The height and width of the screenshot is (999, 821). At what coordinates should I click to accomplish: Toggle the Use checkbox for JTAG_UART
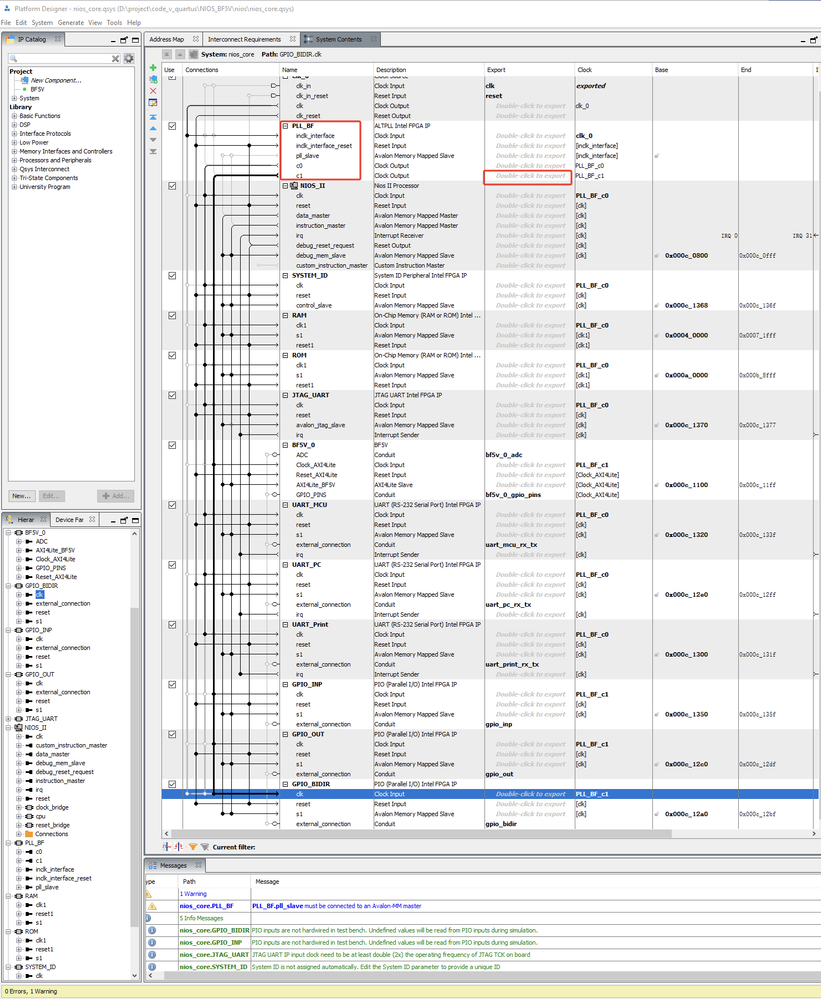[172, 395]
